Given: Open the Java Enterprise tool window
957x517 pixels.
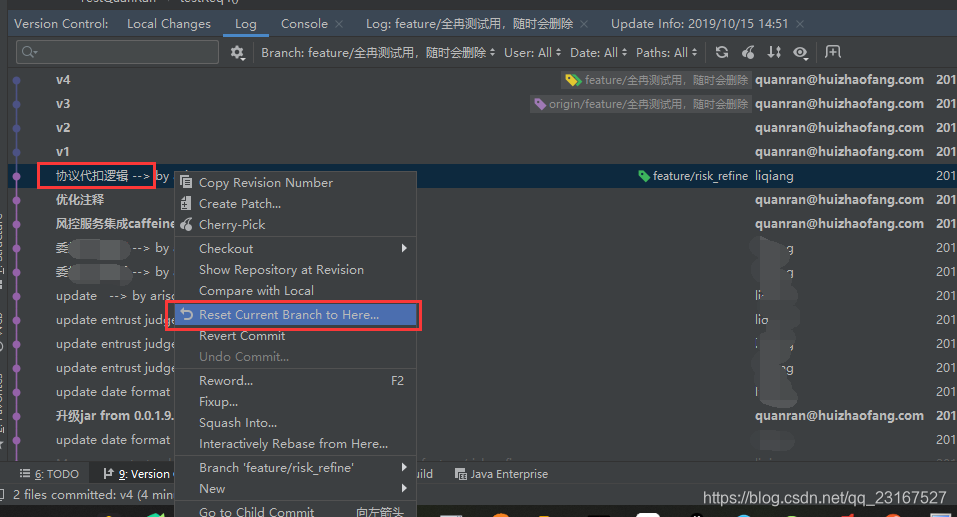Looking at the screenshot, I should tap(502, 474).
